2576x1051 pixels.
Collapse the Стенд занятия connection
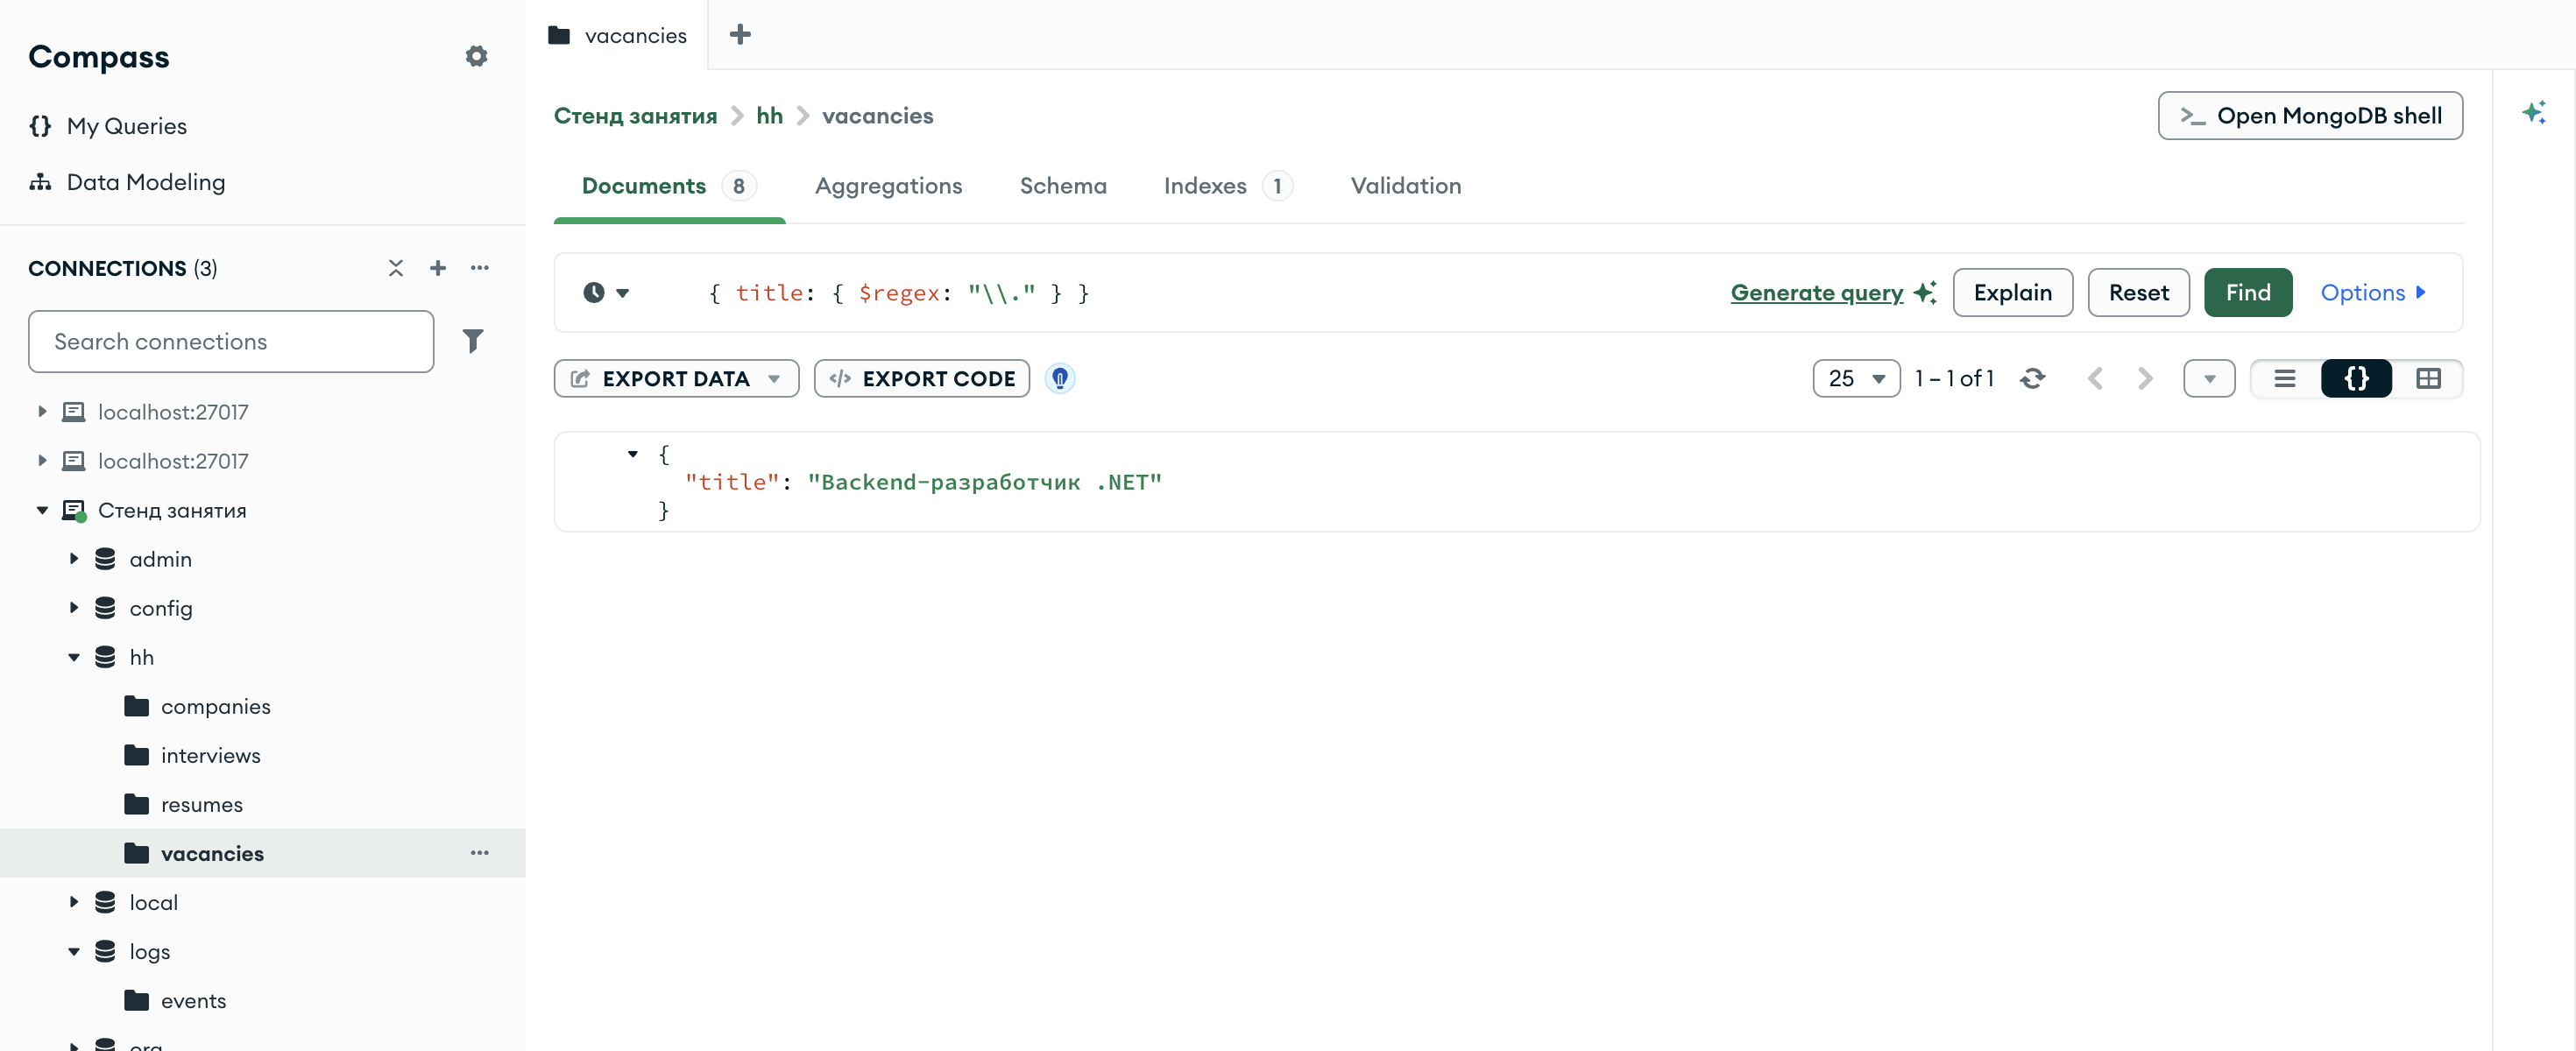pos(42,510)
